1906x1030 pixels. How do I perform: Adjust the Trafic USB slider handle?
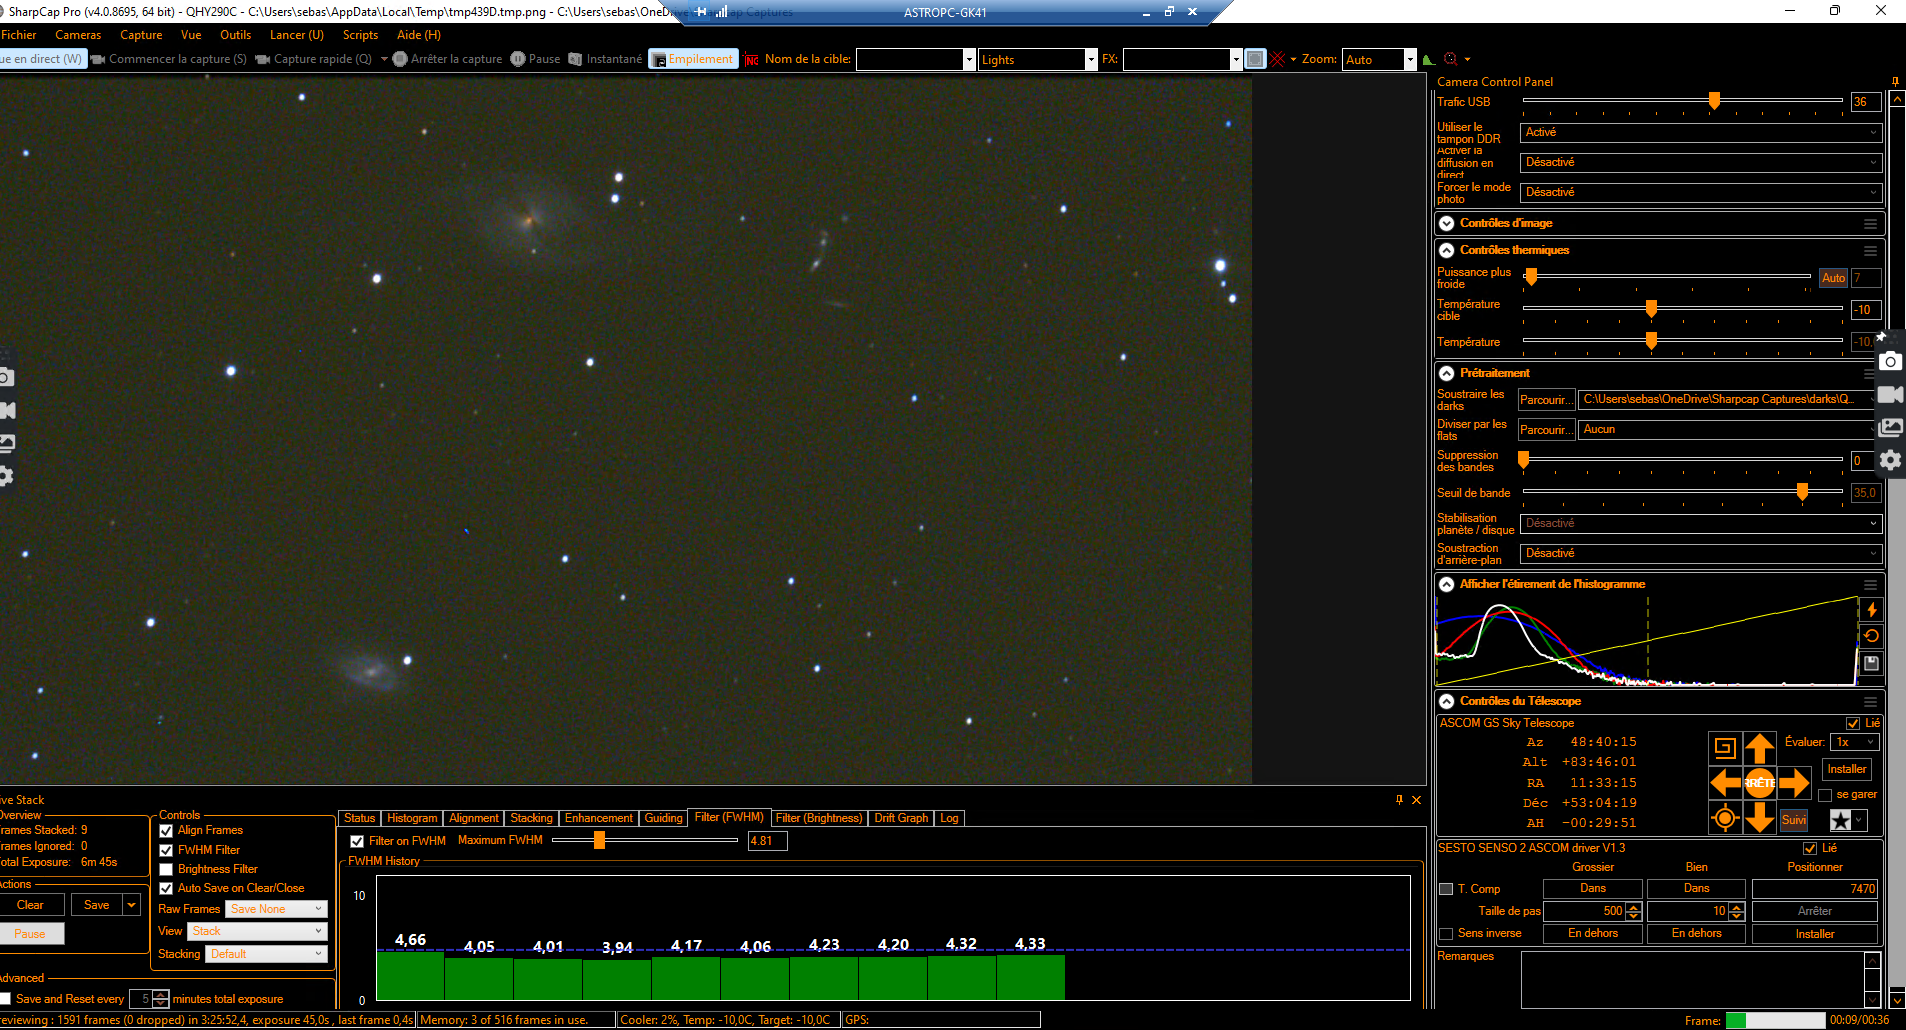tap(1714, 100)
